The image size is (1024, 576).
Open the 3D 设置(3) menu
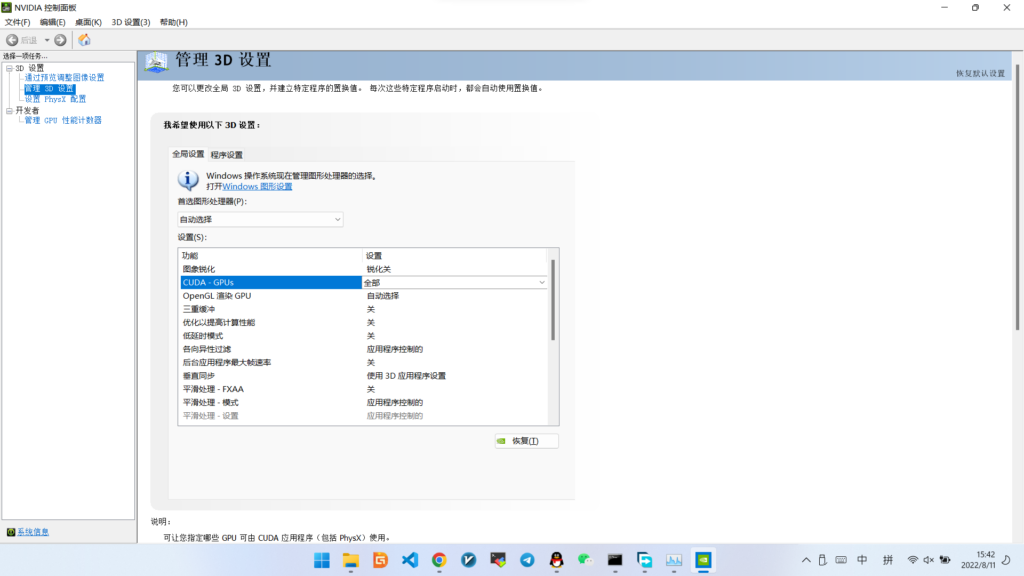coord(131,22)
